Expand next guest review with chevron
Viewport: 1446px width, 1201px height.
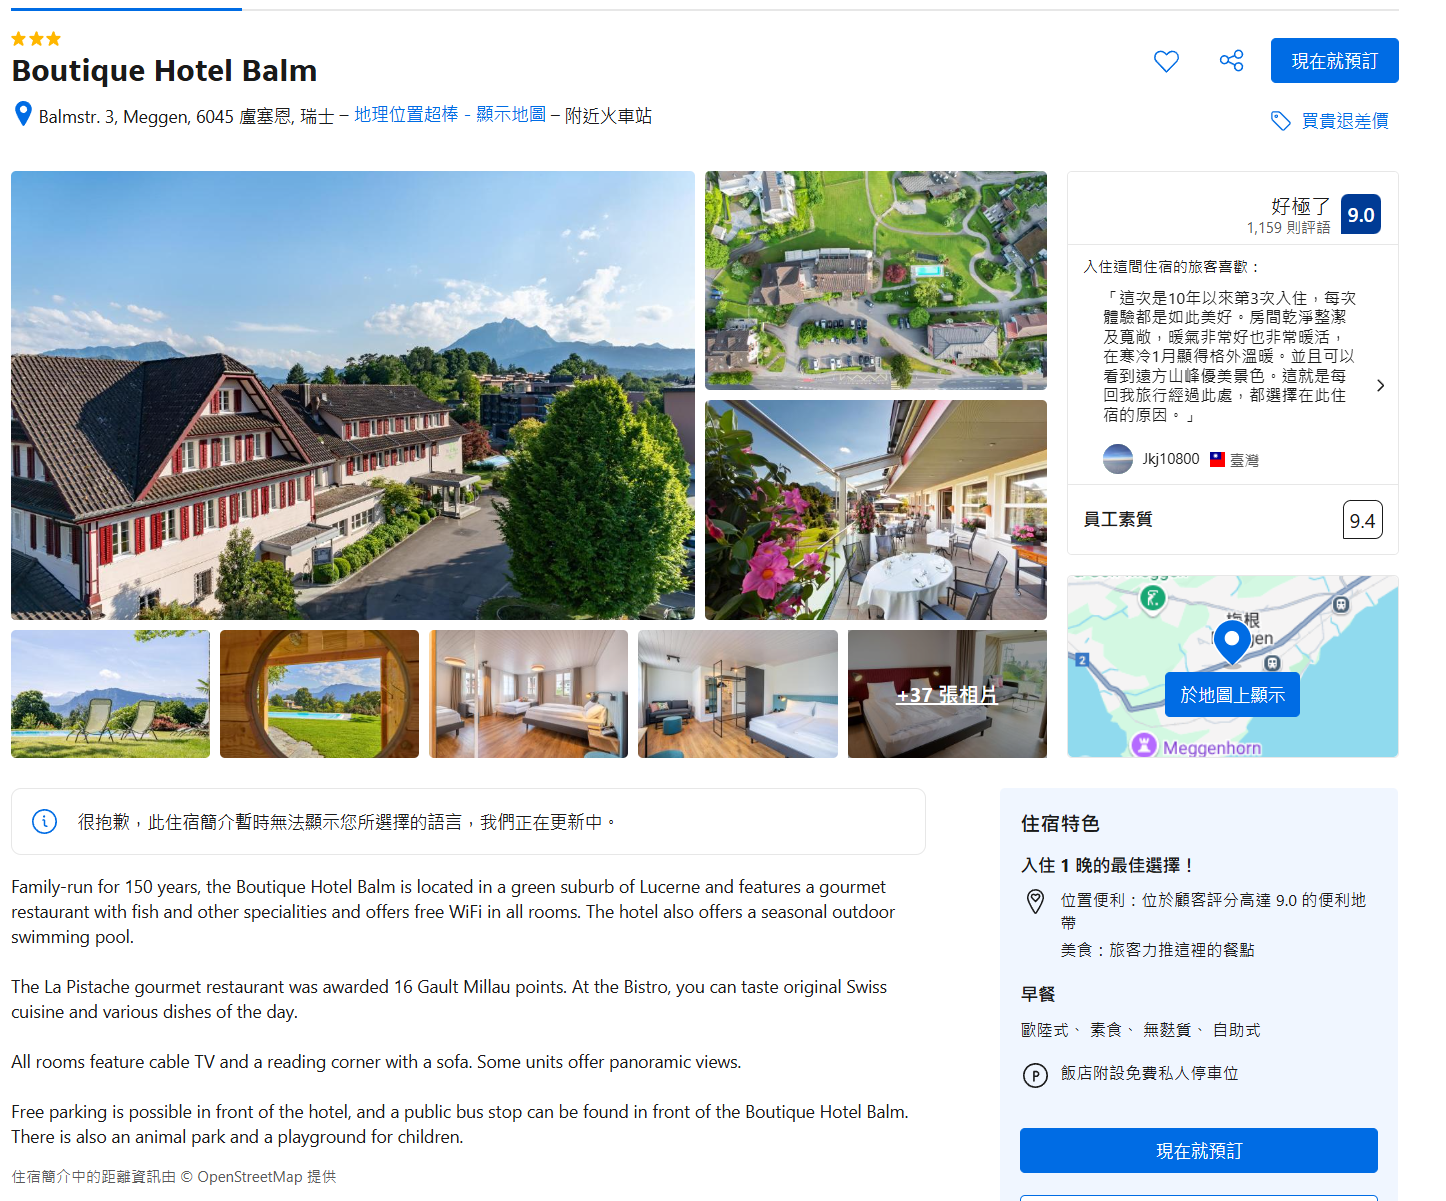1380,385
